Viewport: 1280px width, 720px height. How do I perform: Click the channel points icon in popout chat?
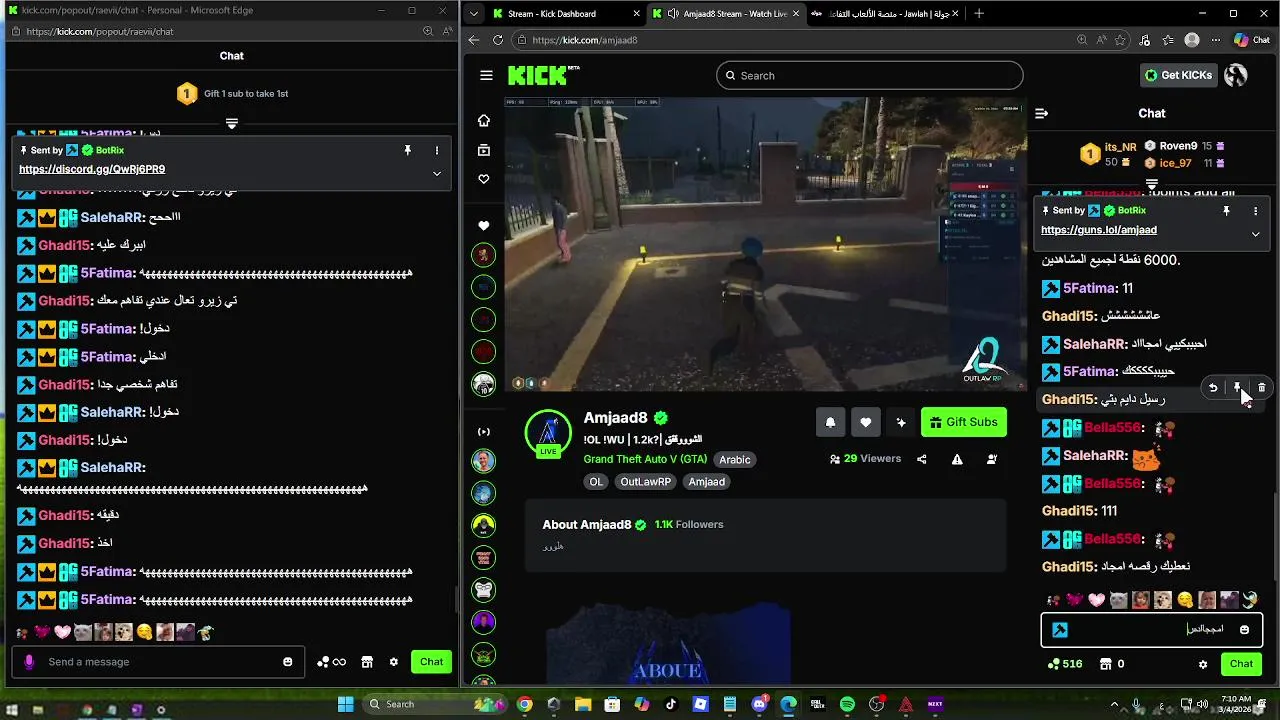tap(331, 662)
